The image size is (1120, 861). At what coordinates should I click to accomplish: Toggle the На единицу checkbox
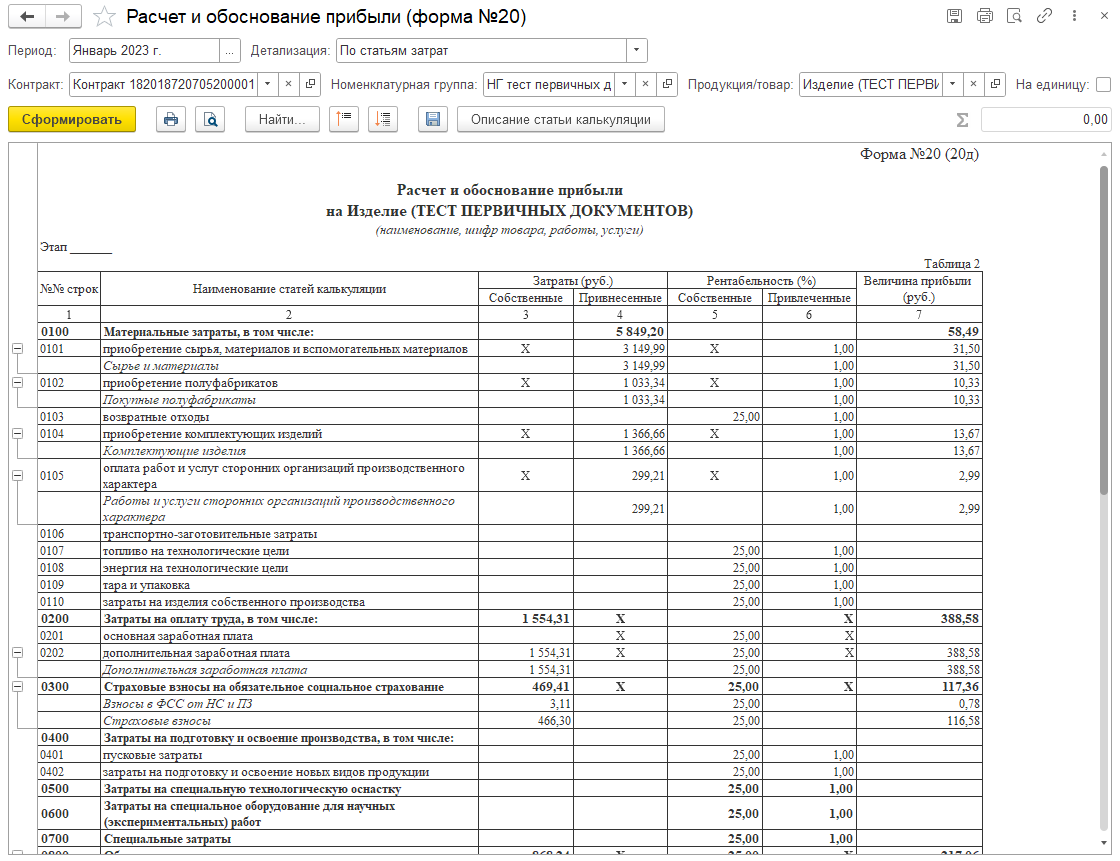pyautogui.click(x=1104, y=84)
